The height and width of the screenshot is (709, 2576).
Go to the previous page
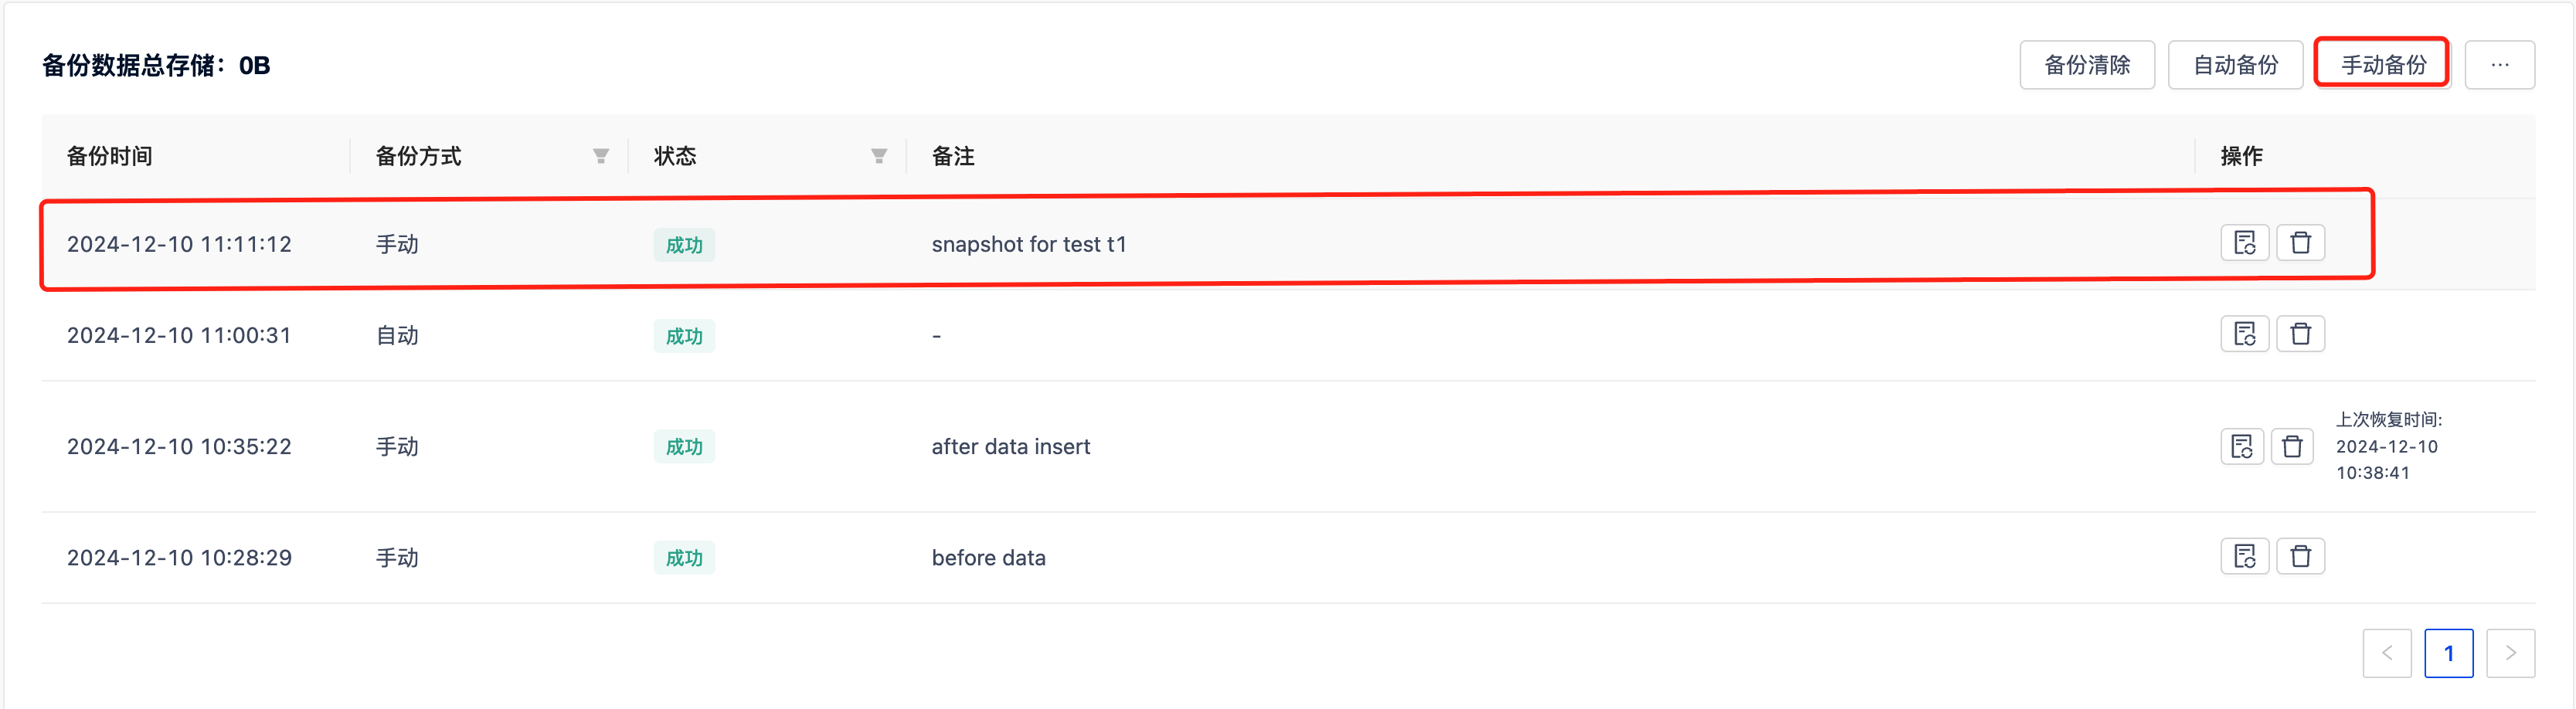tap(2388, 653)
